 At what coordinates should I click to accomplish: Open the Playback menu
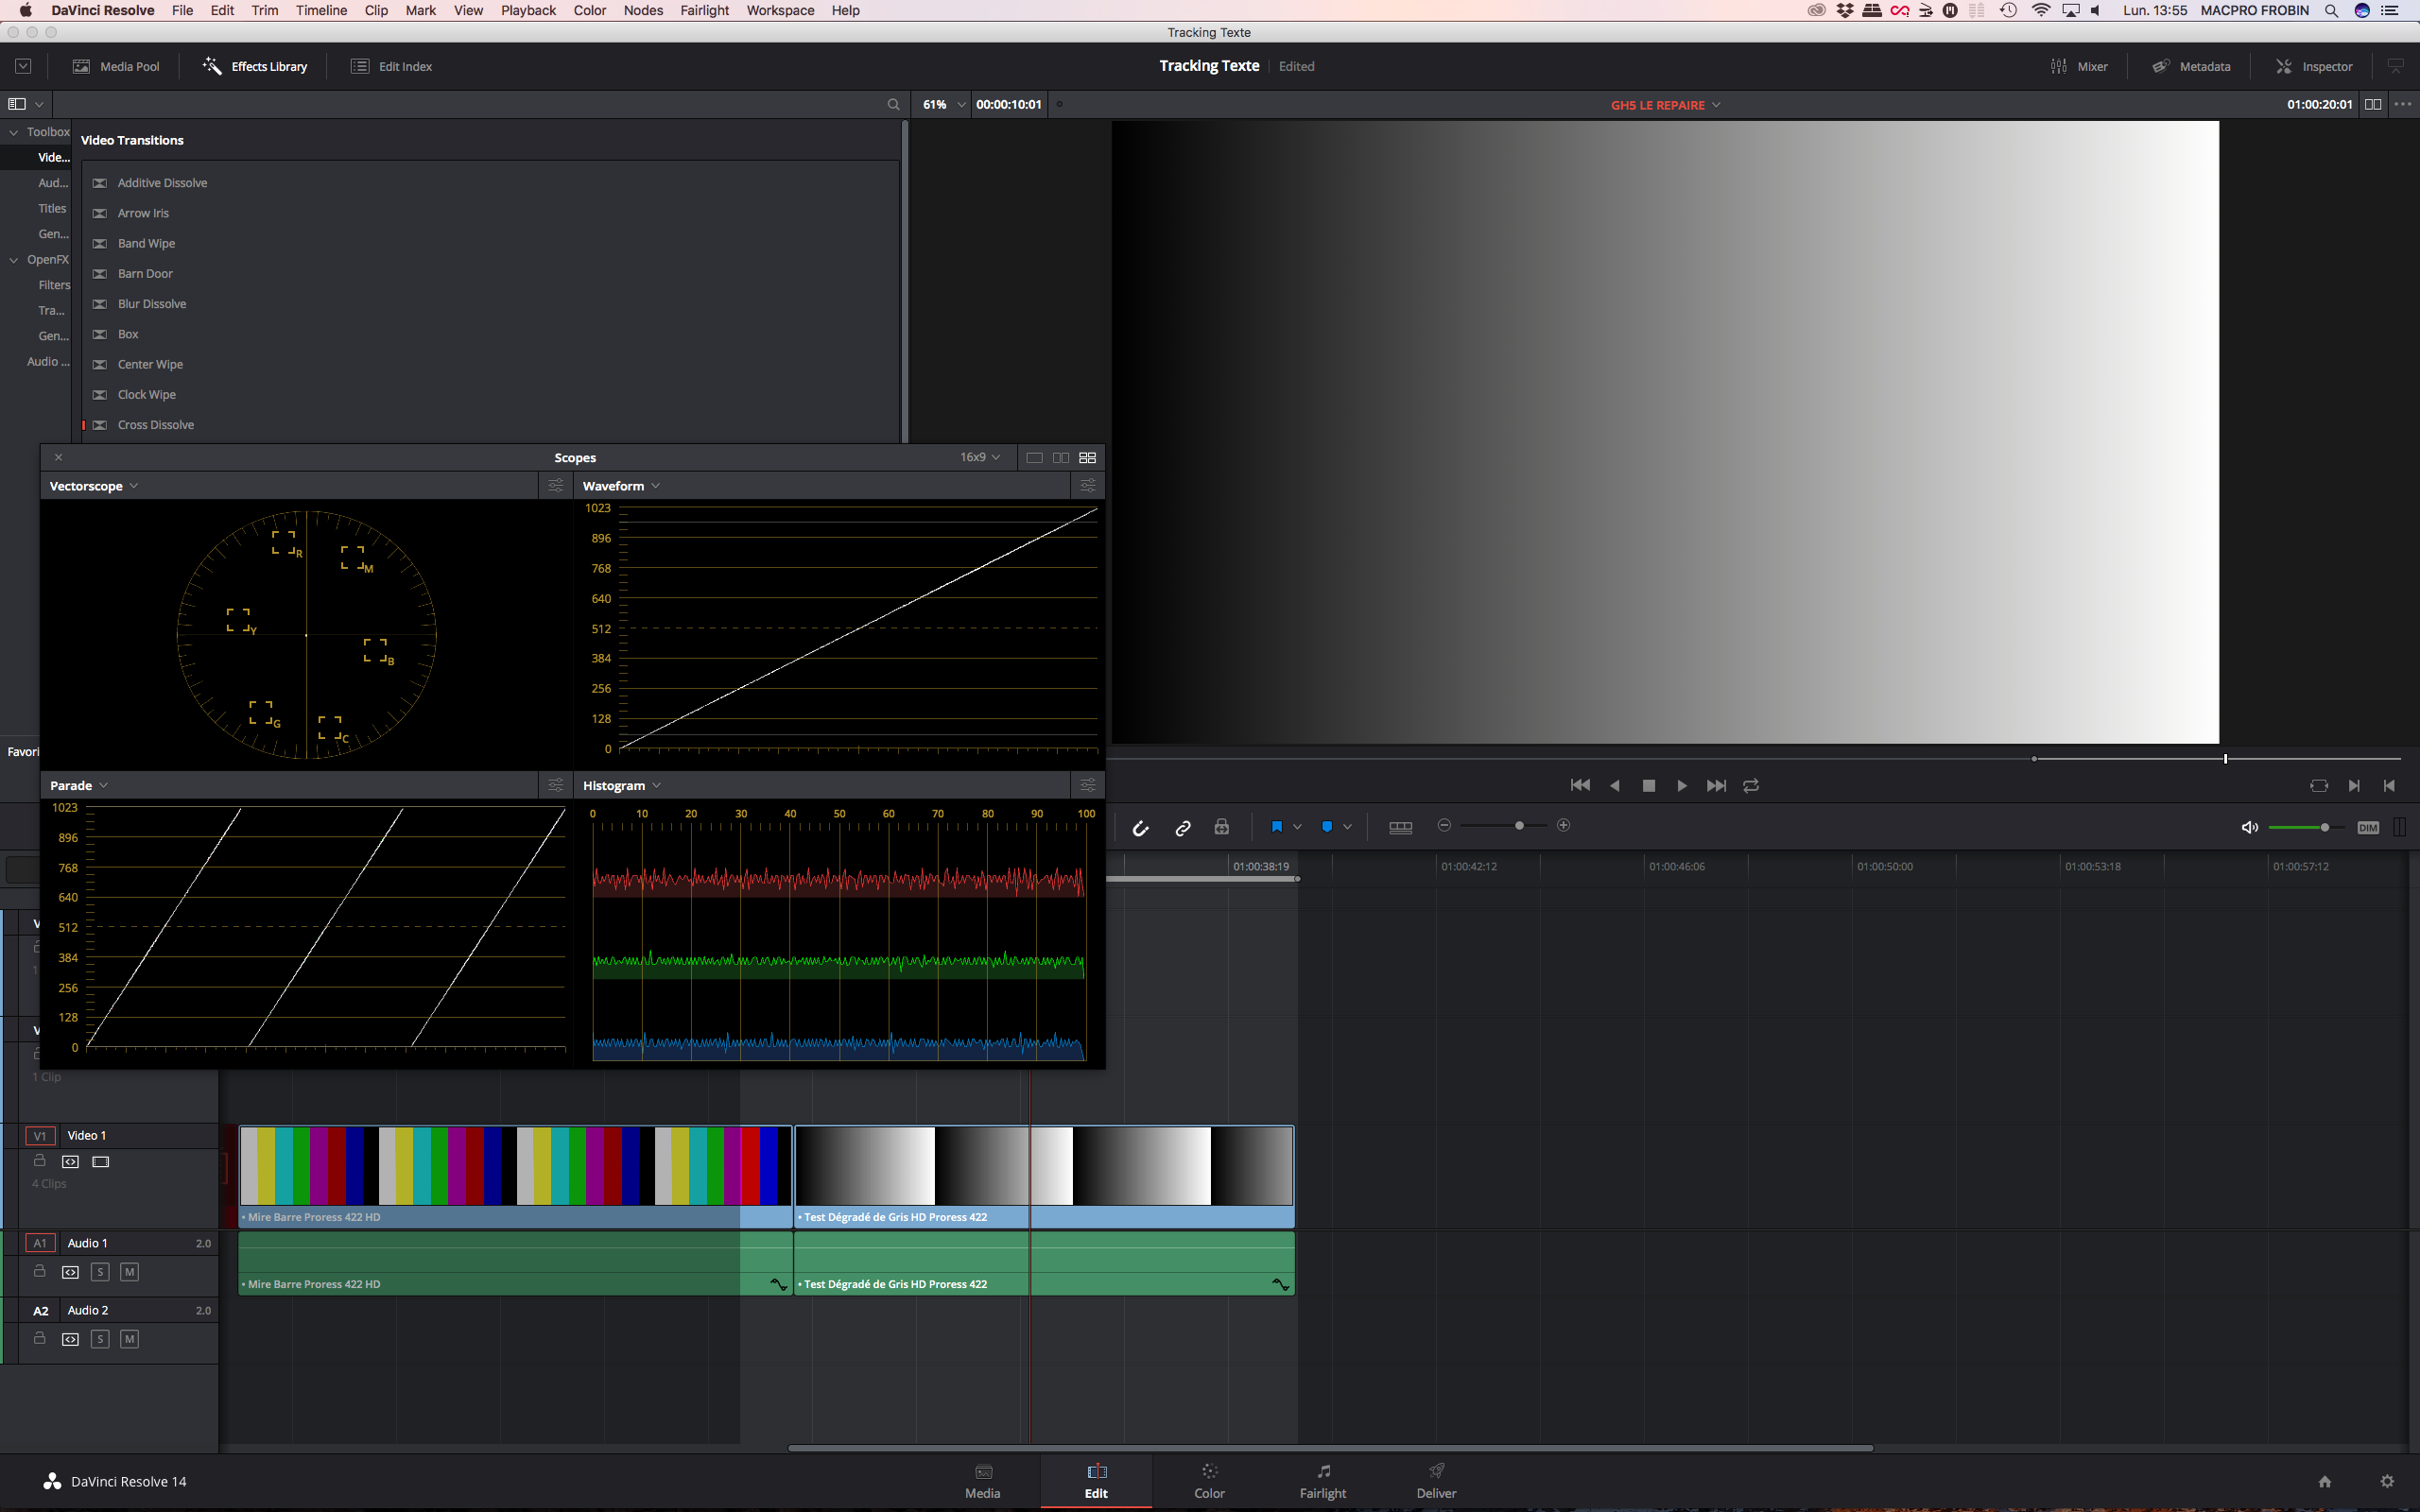point(528,10)
